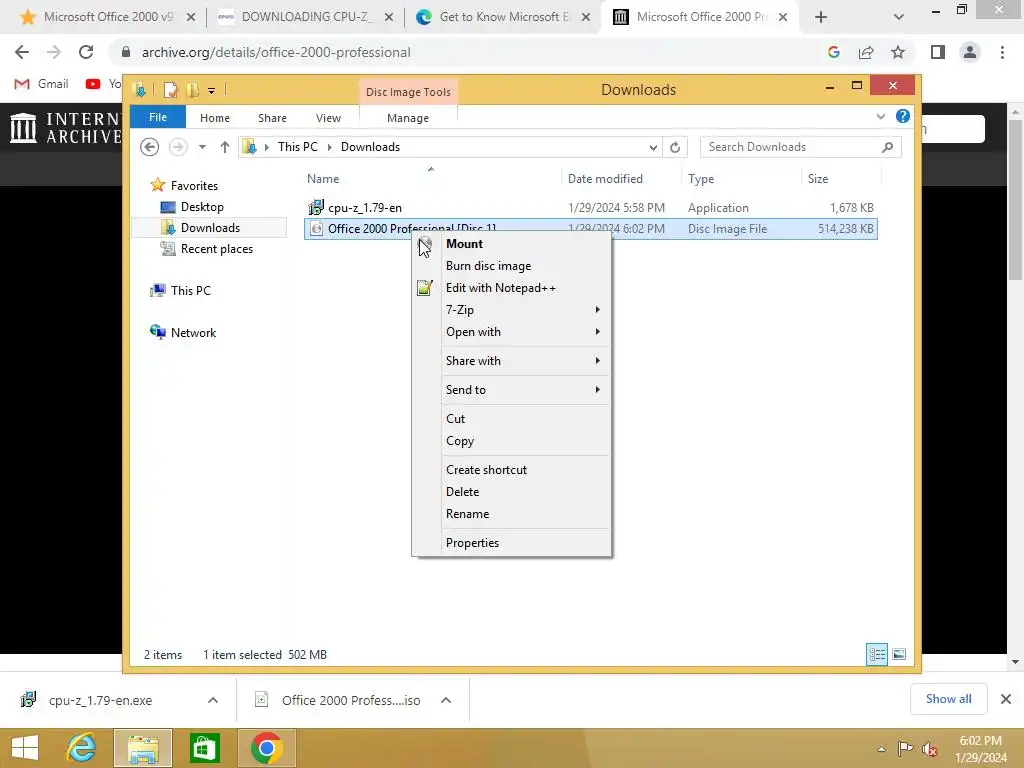Open new Chrome tab
Screen dimensions: 1024x768
pos(821,17)
